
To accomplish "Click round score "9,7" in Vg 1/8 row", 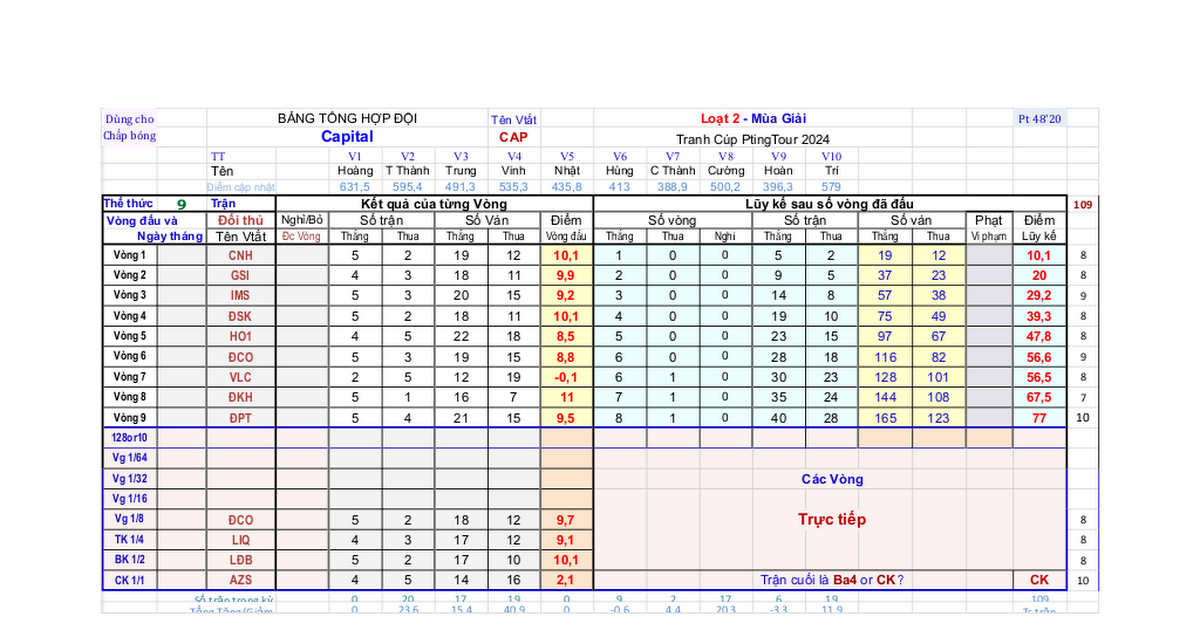I will point(567,520).
